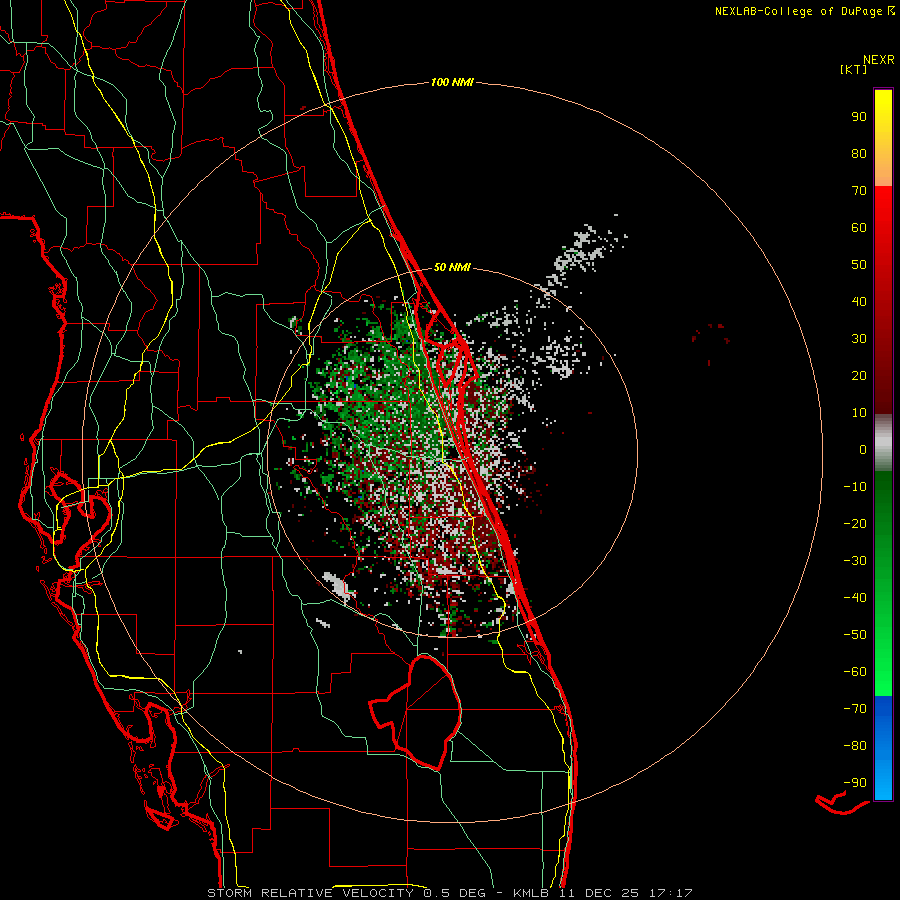Click the -20 value on velocity scale
Image resolution: width=900 pixels, height=900 pixels.
click(x=855, y=524)
